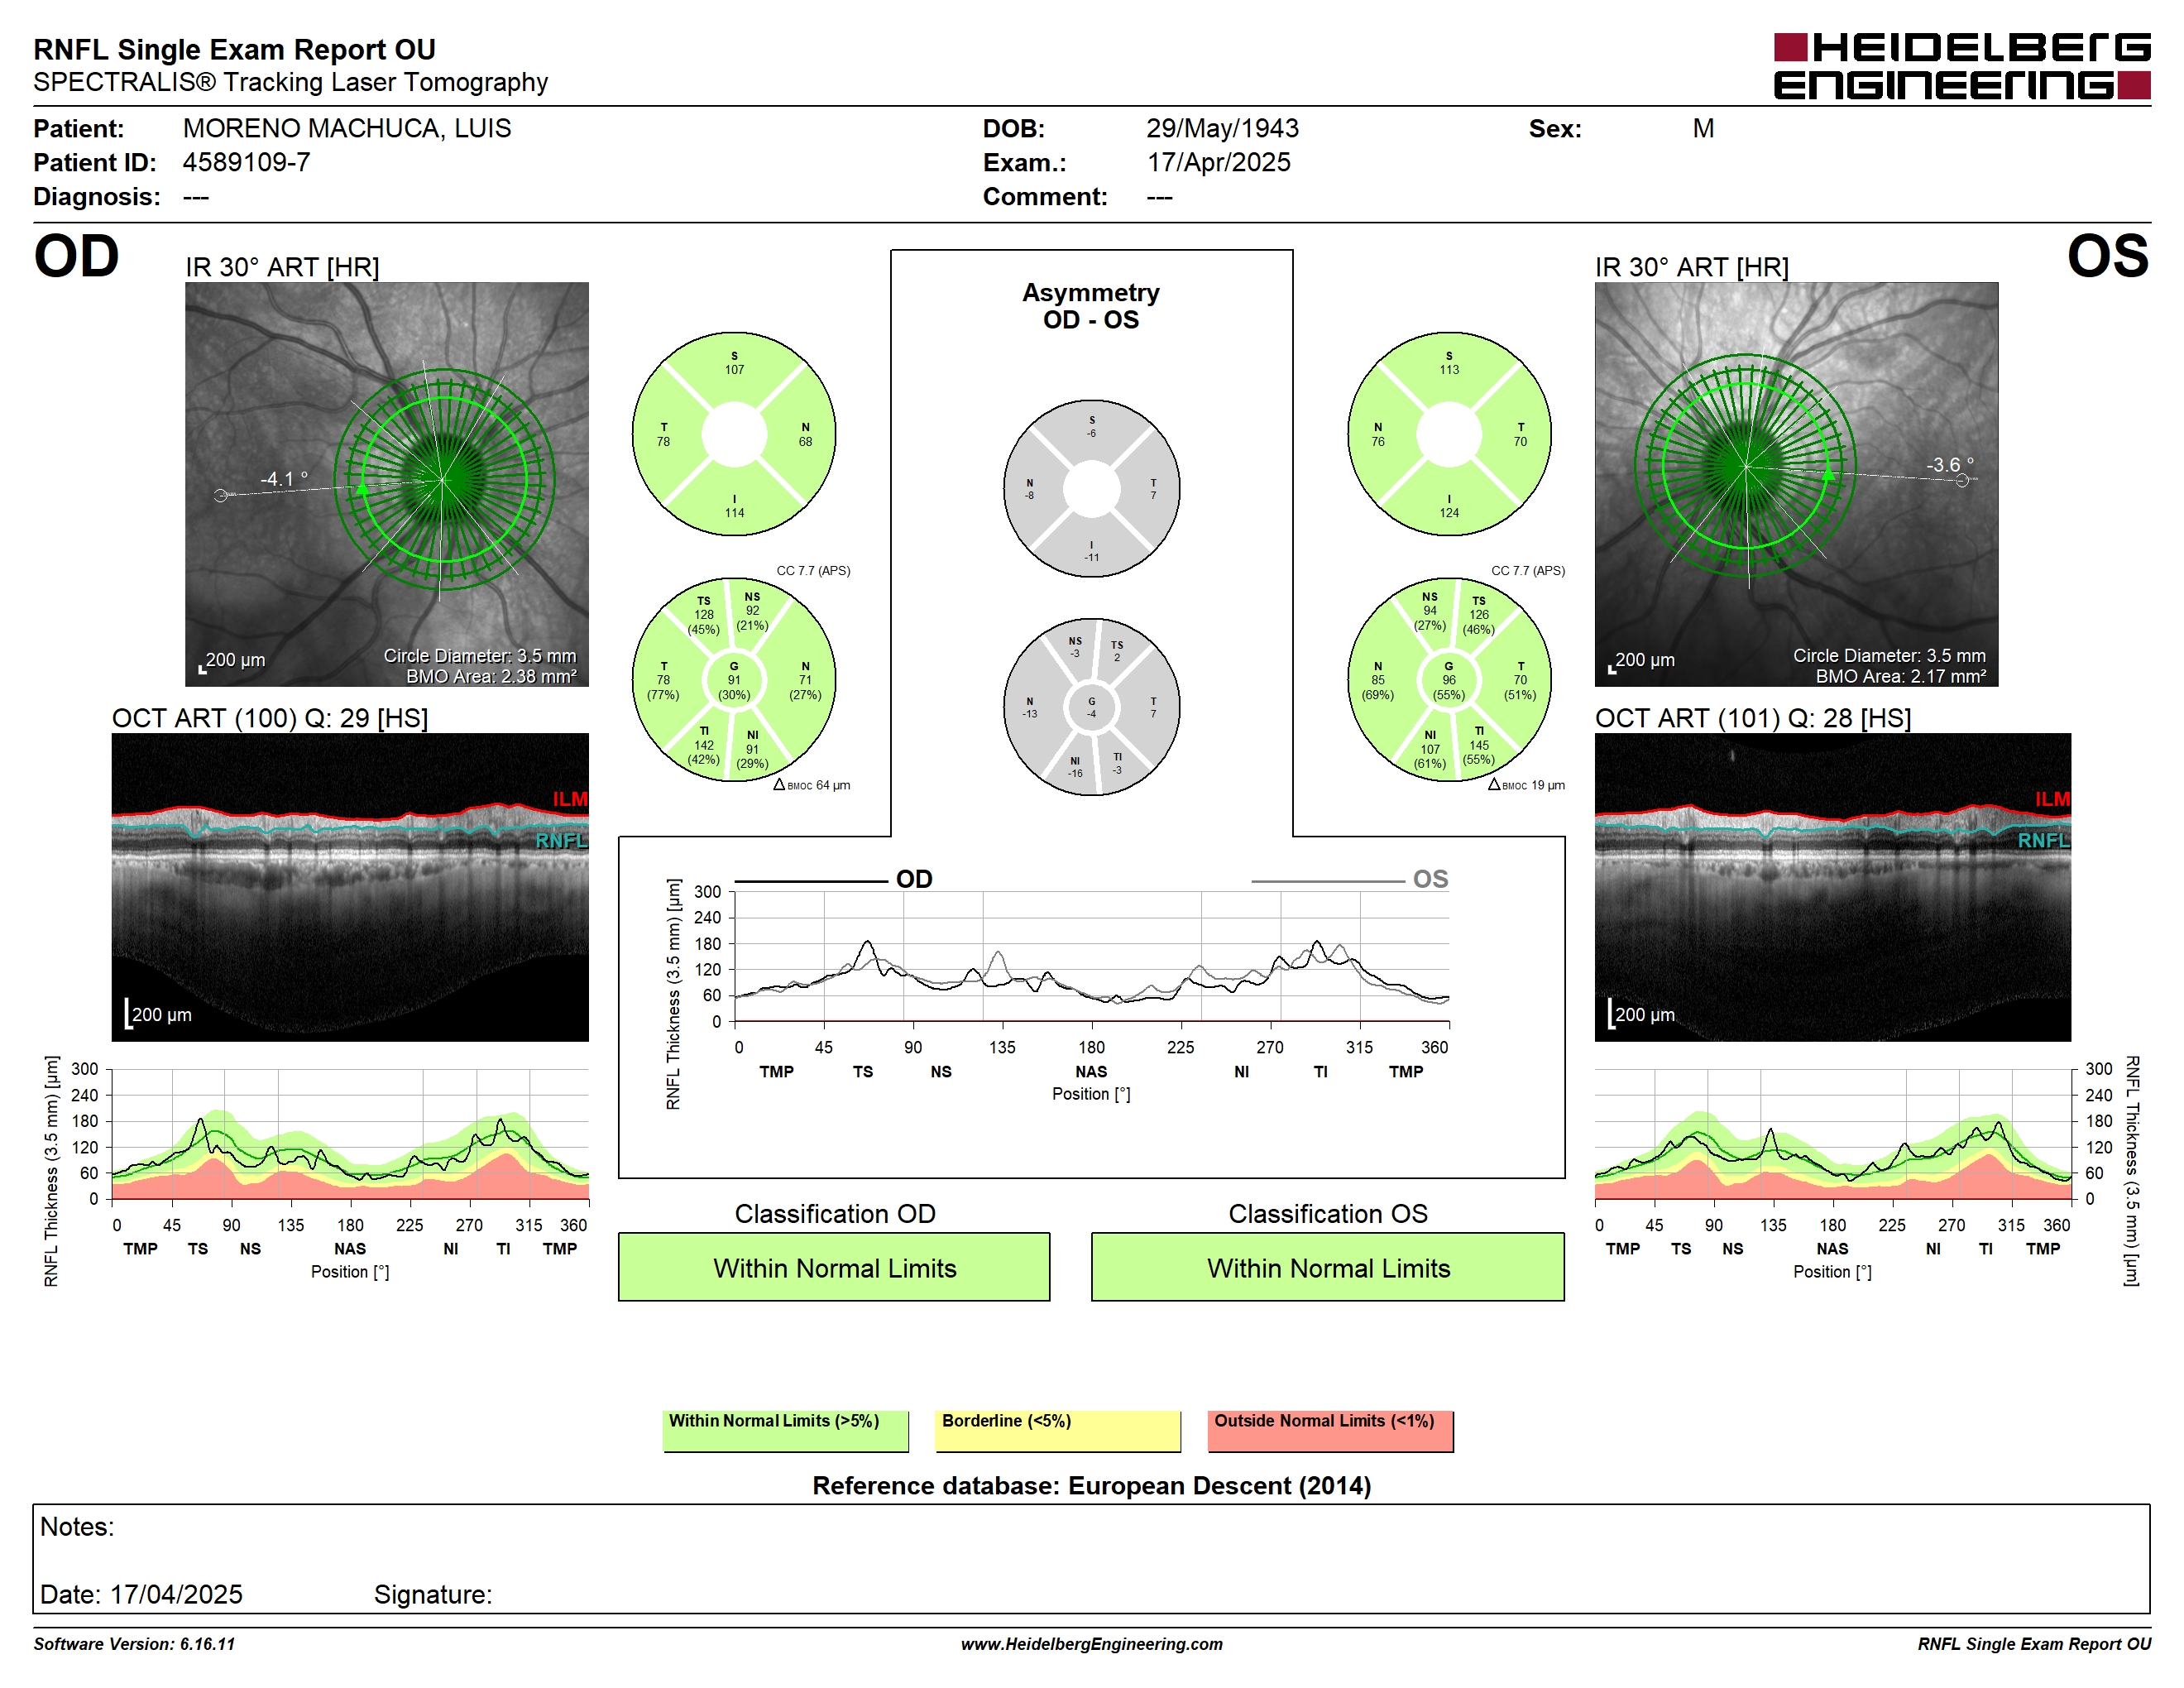Click the OD 'ΔBMOC 64 µm' value
This screenshot has width=2184, height=1688.
tap(812, 785)
